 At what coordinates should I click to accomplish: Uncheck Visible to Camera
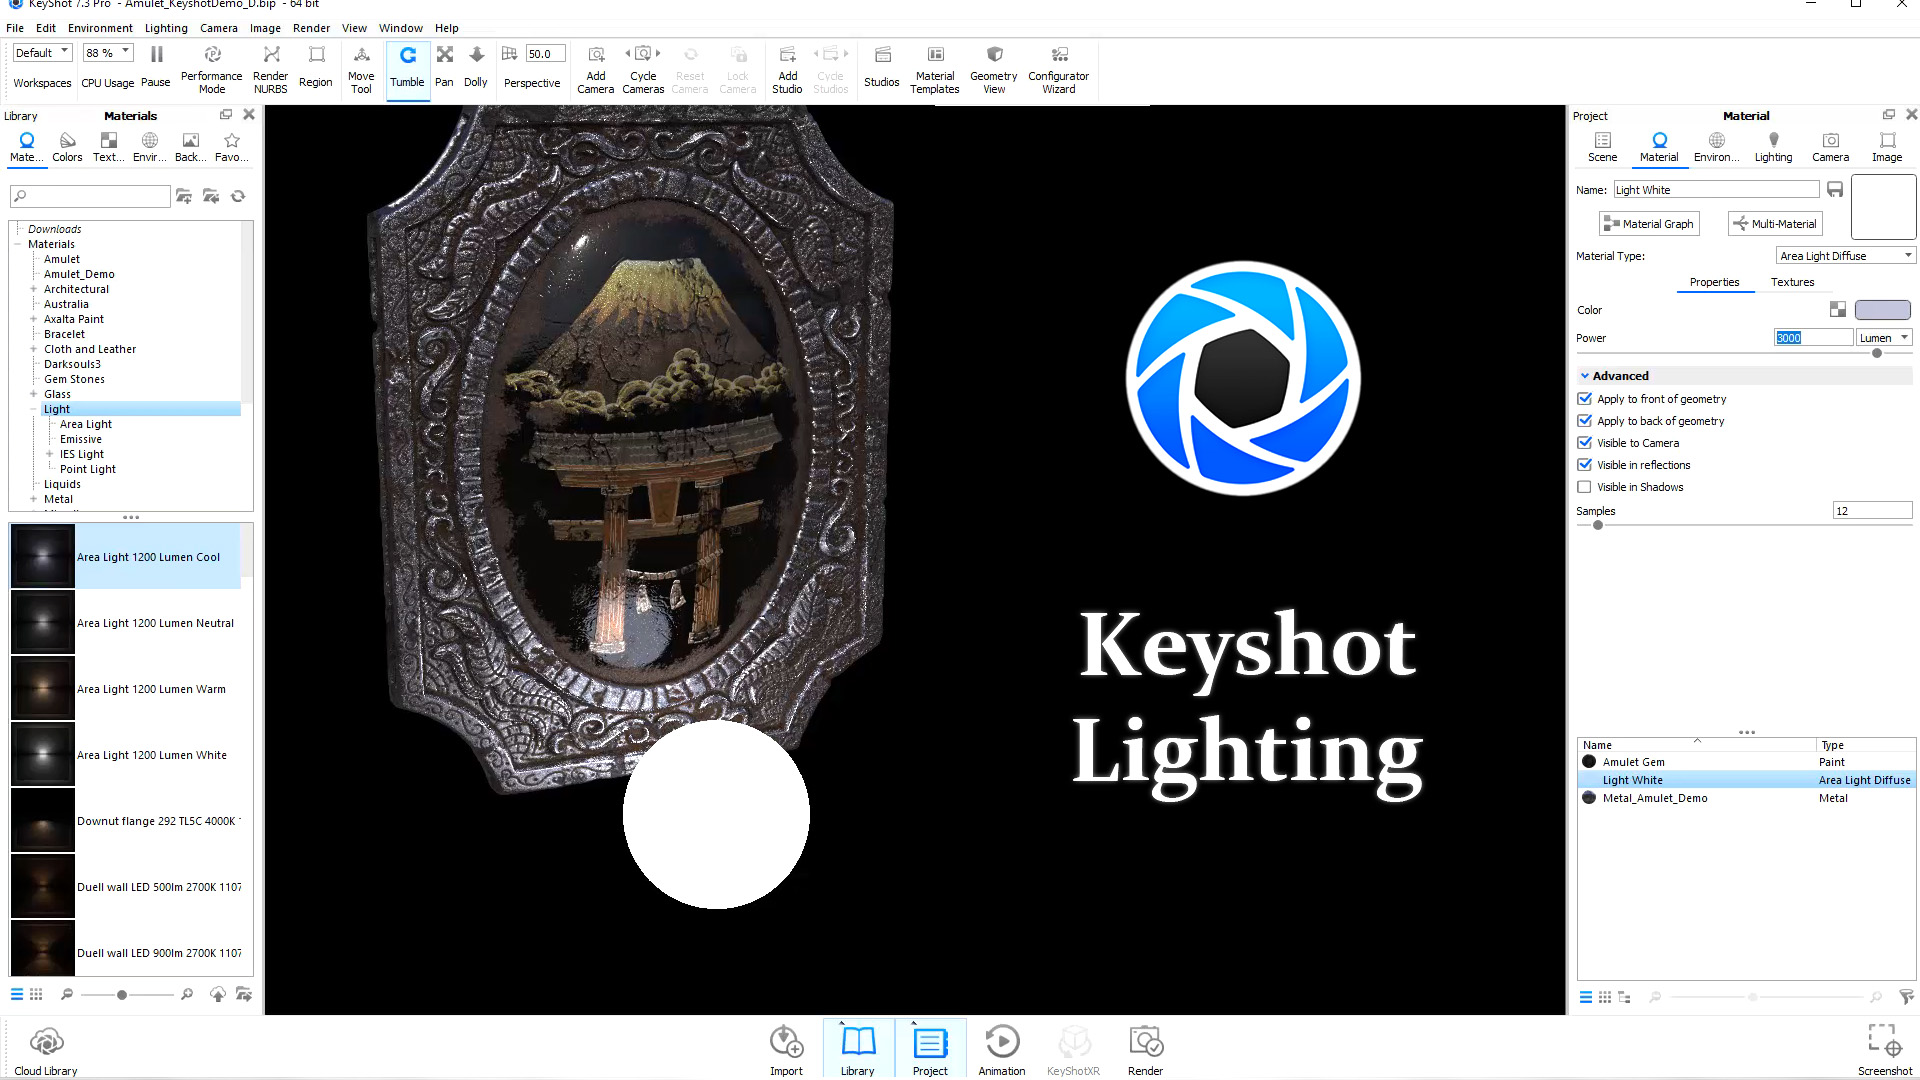[1584, 443]
